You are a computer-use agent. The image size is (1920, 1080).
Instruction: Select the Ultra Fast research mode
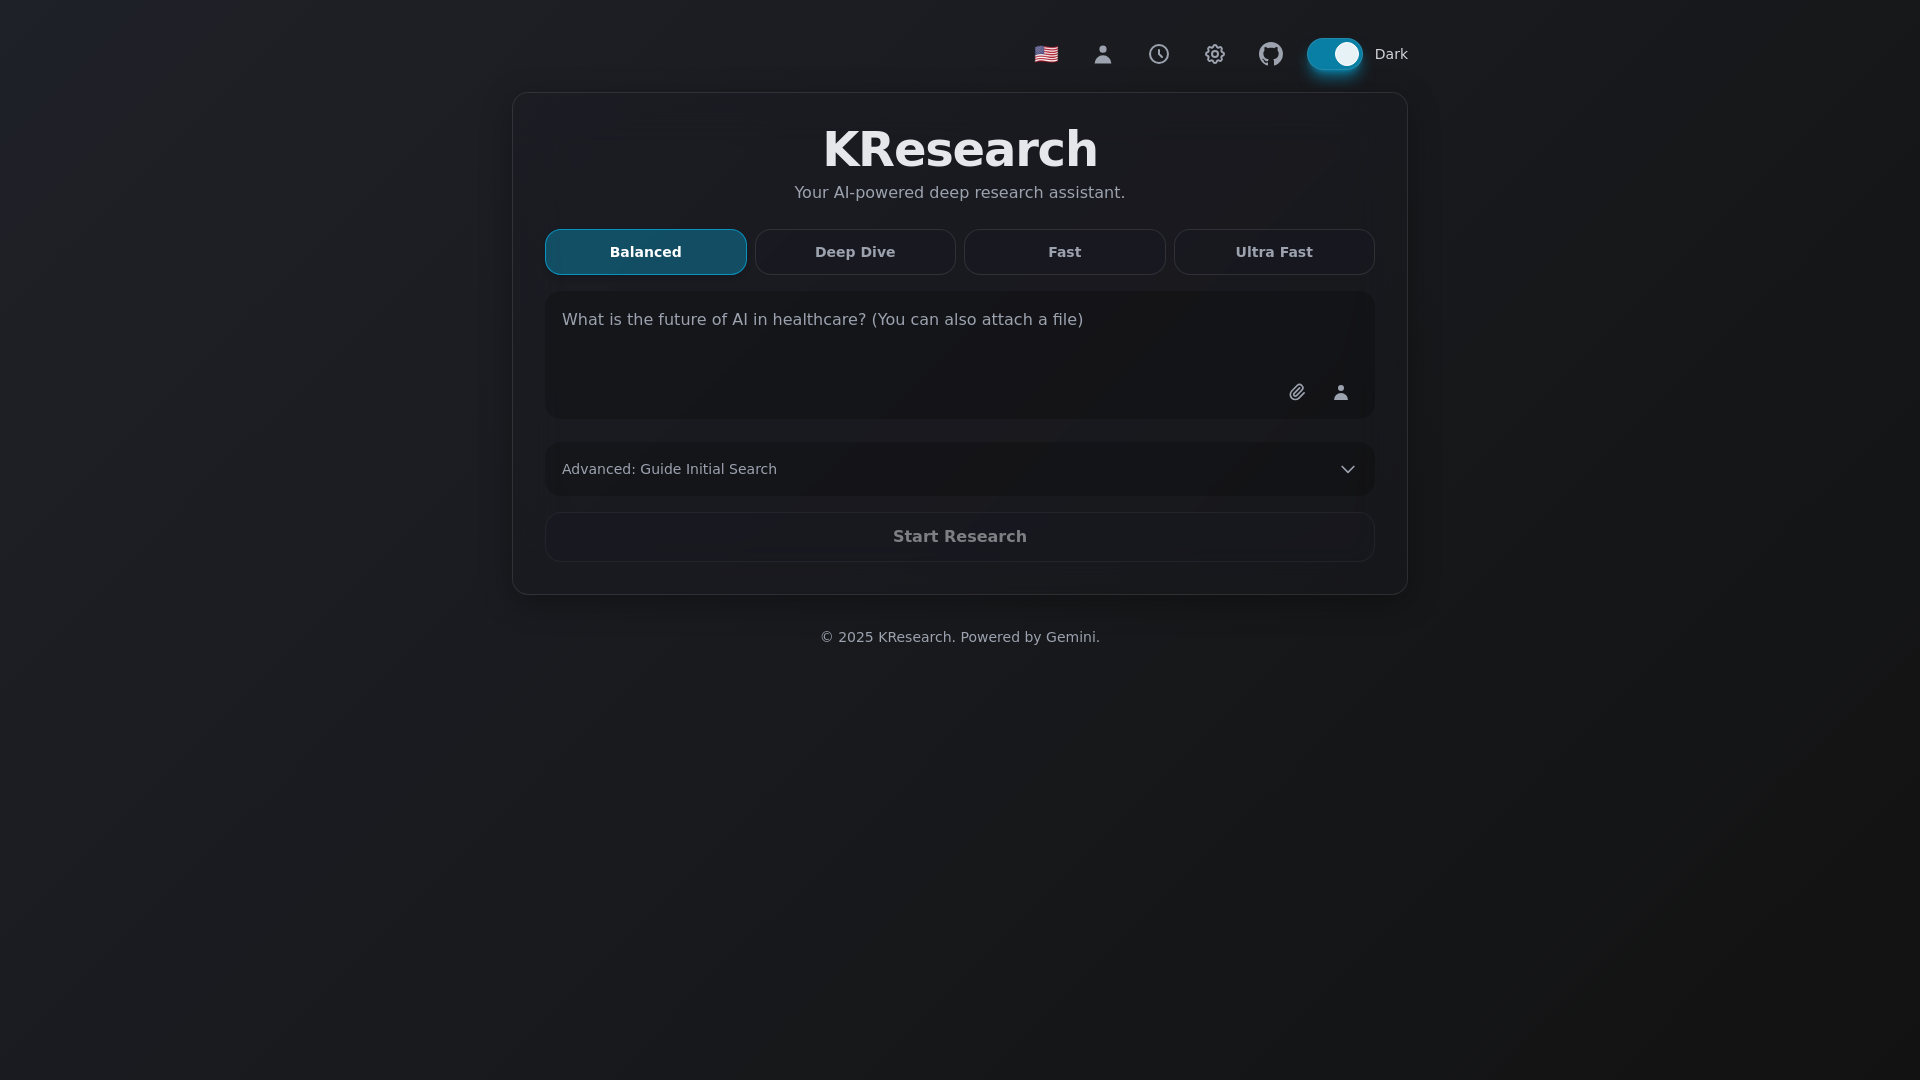(x=1274, y=252)
